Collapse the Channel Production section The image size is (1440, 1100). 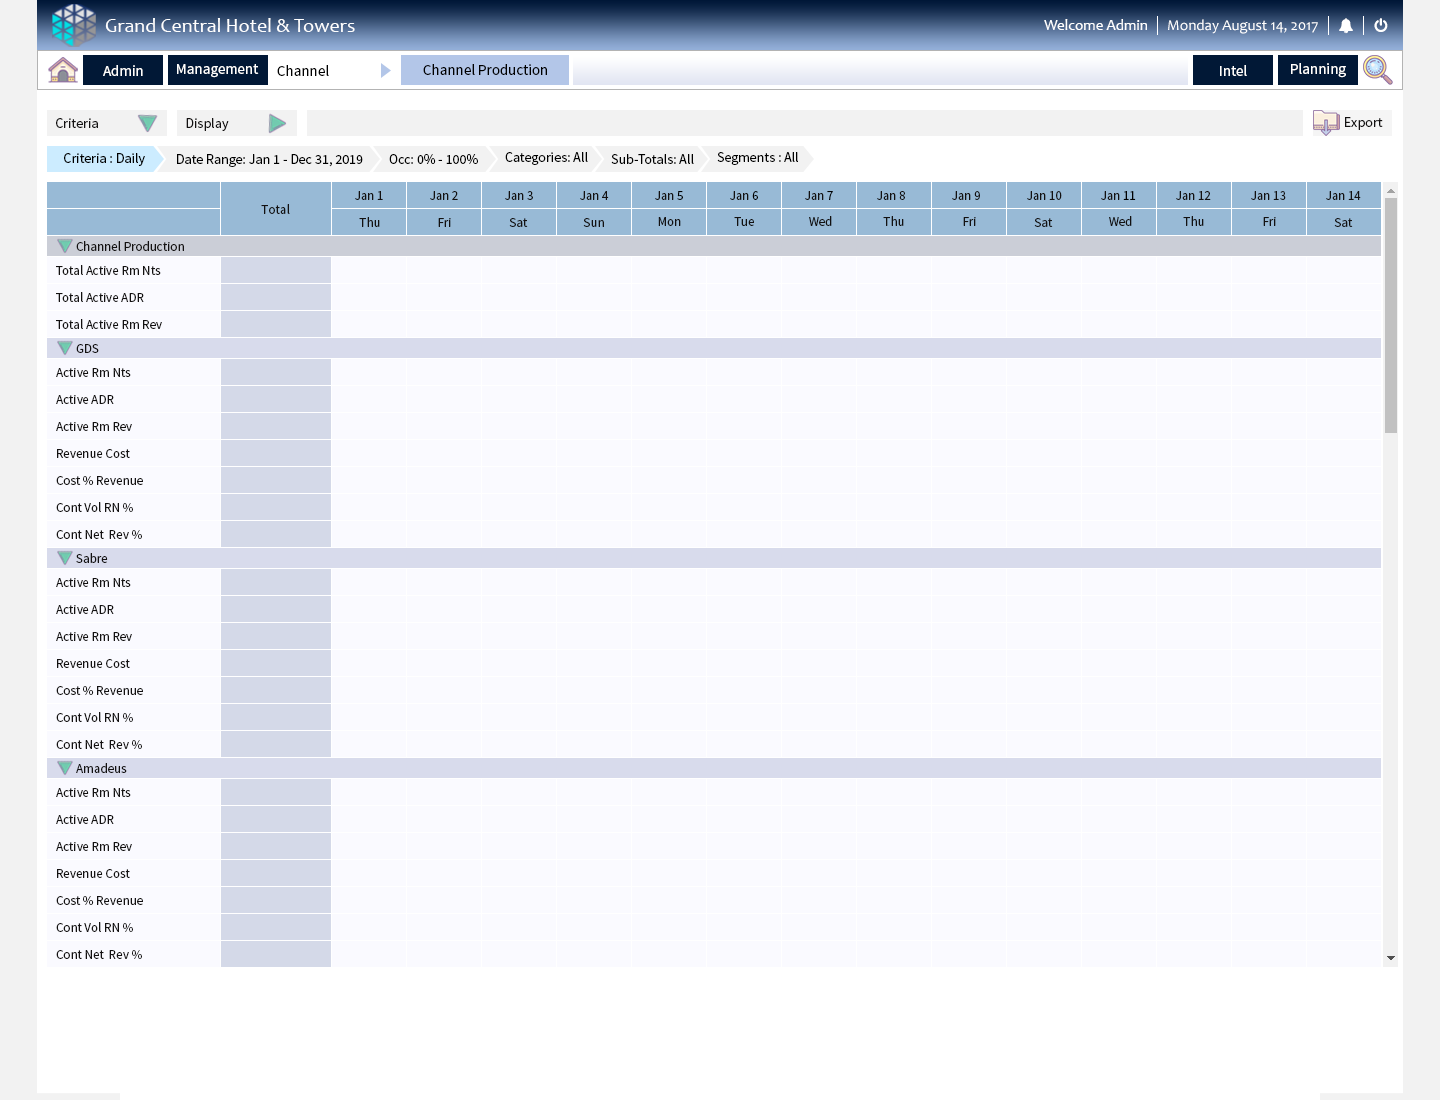65,246
